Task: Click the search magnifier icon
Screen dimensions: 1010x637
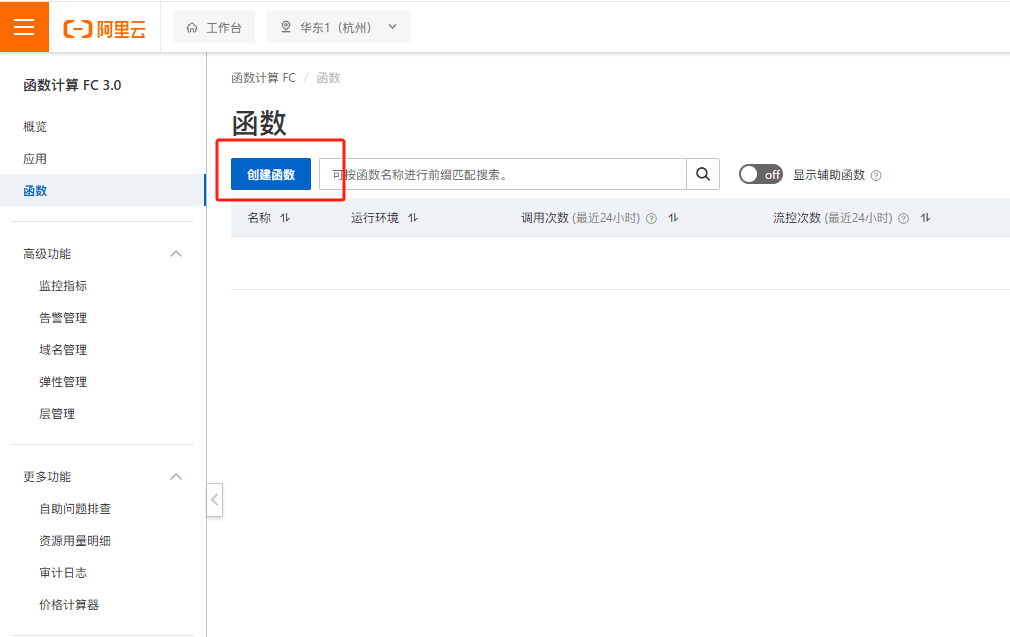Action: (x=703, y=174)
